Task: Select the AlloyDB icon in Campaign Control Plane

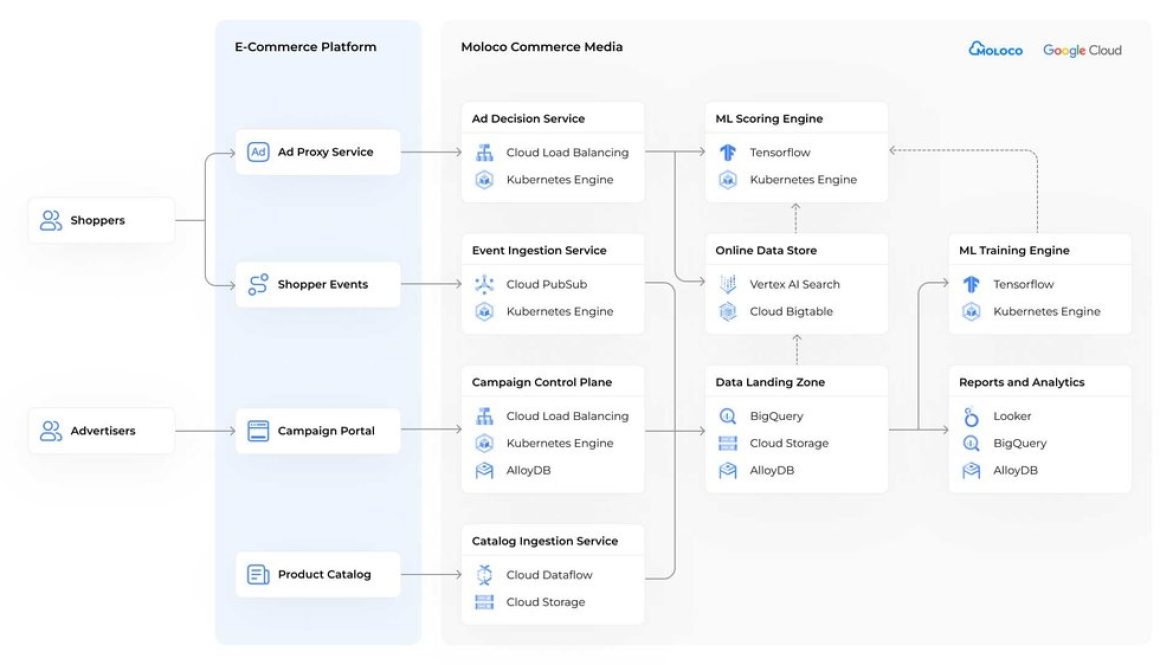Action: [486, 470]
